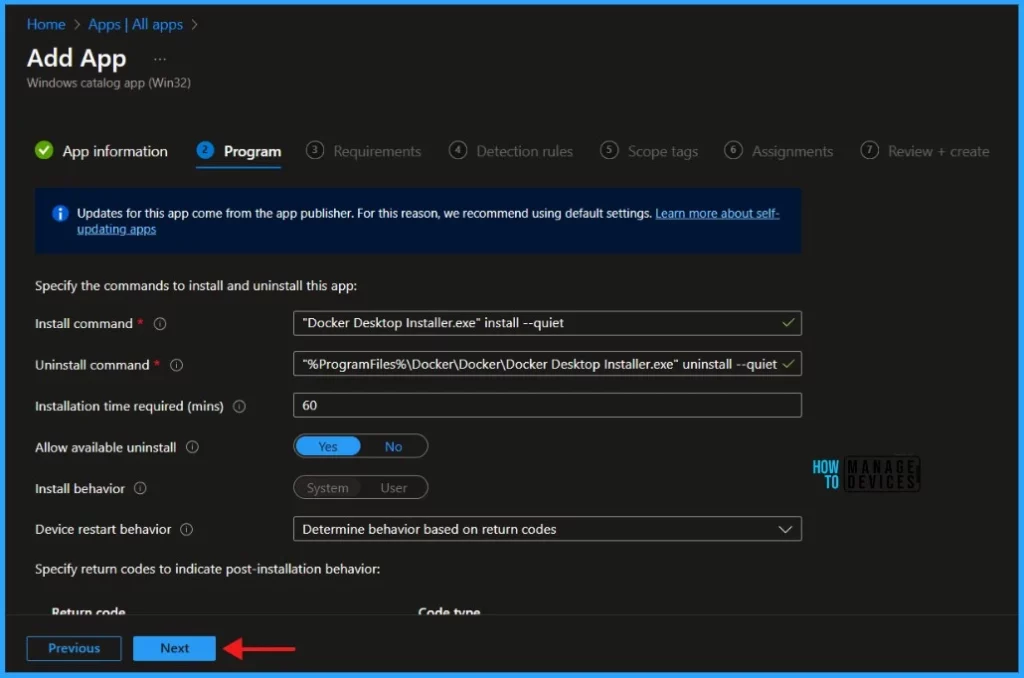Open the ellipsis menu beside Add App
The image size is (1024, 678).
coord(160,59)
